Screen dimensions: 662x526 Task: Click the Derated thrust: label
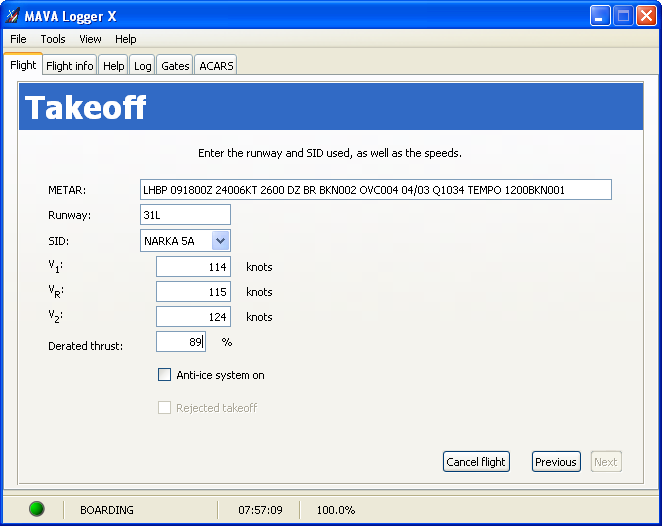tap(86, 346)
